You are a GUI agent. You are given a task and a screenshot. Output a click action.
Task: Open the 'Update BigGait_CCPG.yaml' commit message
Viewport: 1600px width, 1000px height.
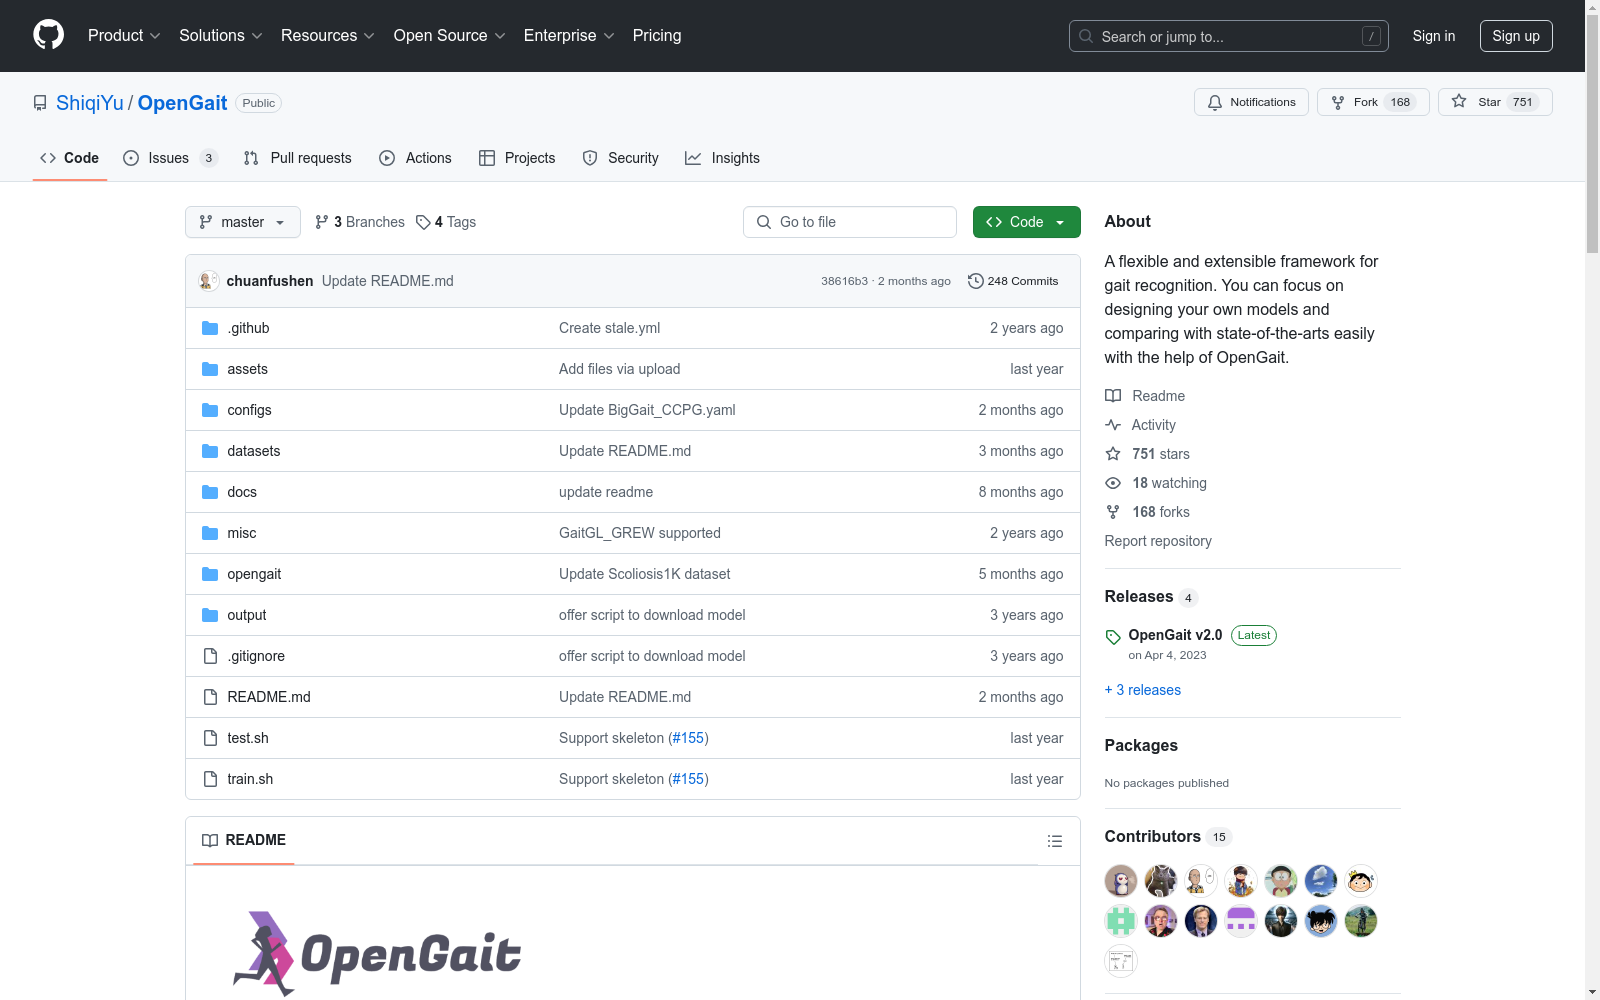647,410
